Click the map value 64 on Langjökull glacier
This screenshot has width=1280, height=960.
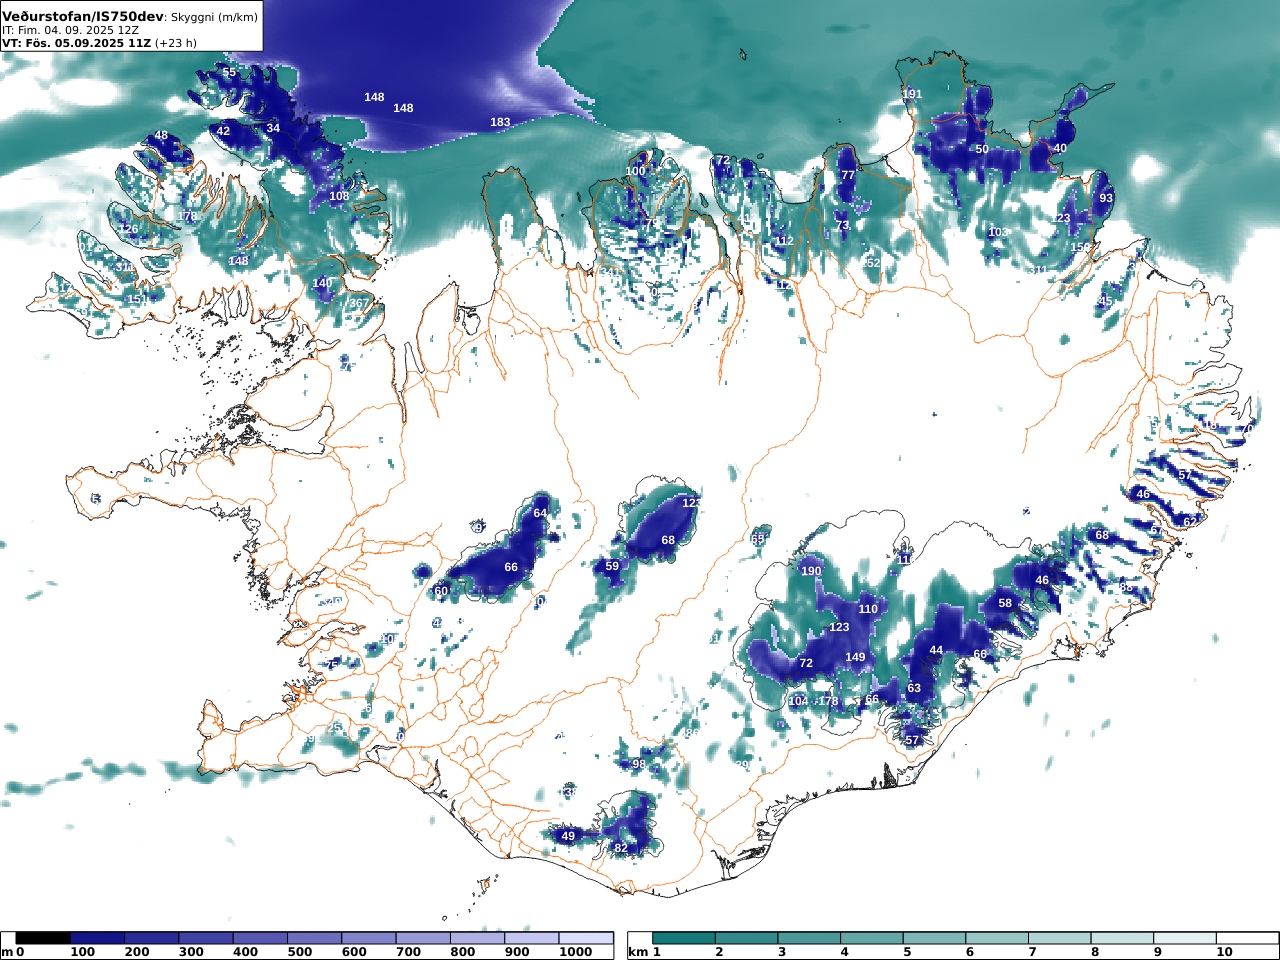pyautogui.click(x=540, y=513)
